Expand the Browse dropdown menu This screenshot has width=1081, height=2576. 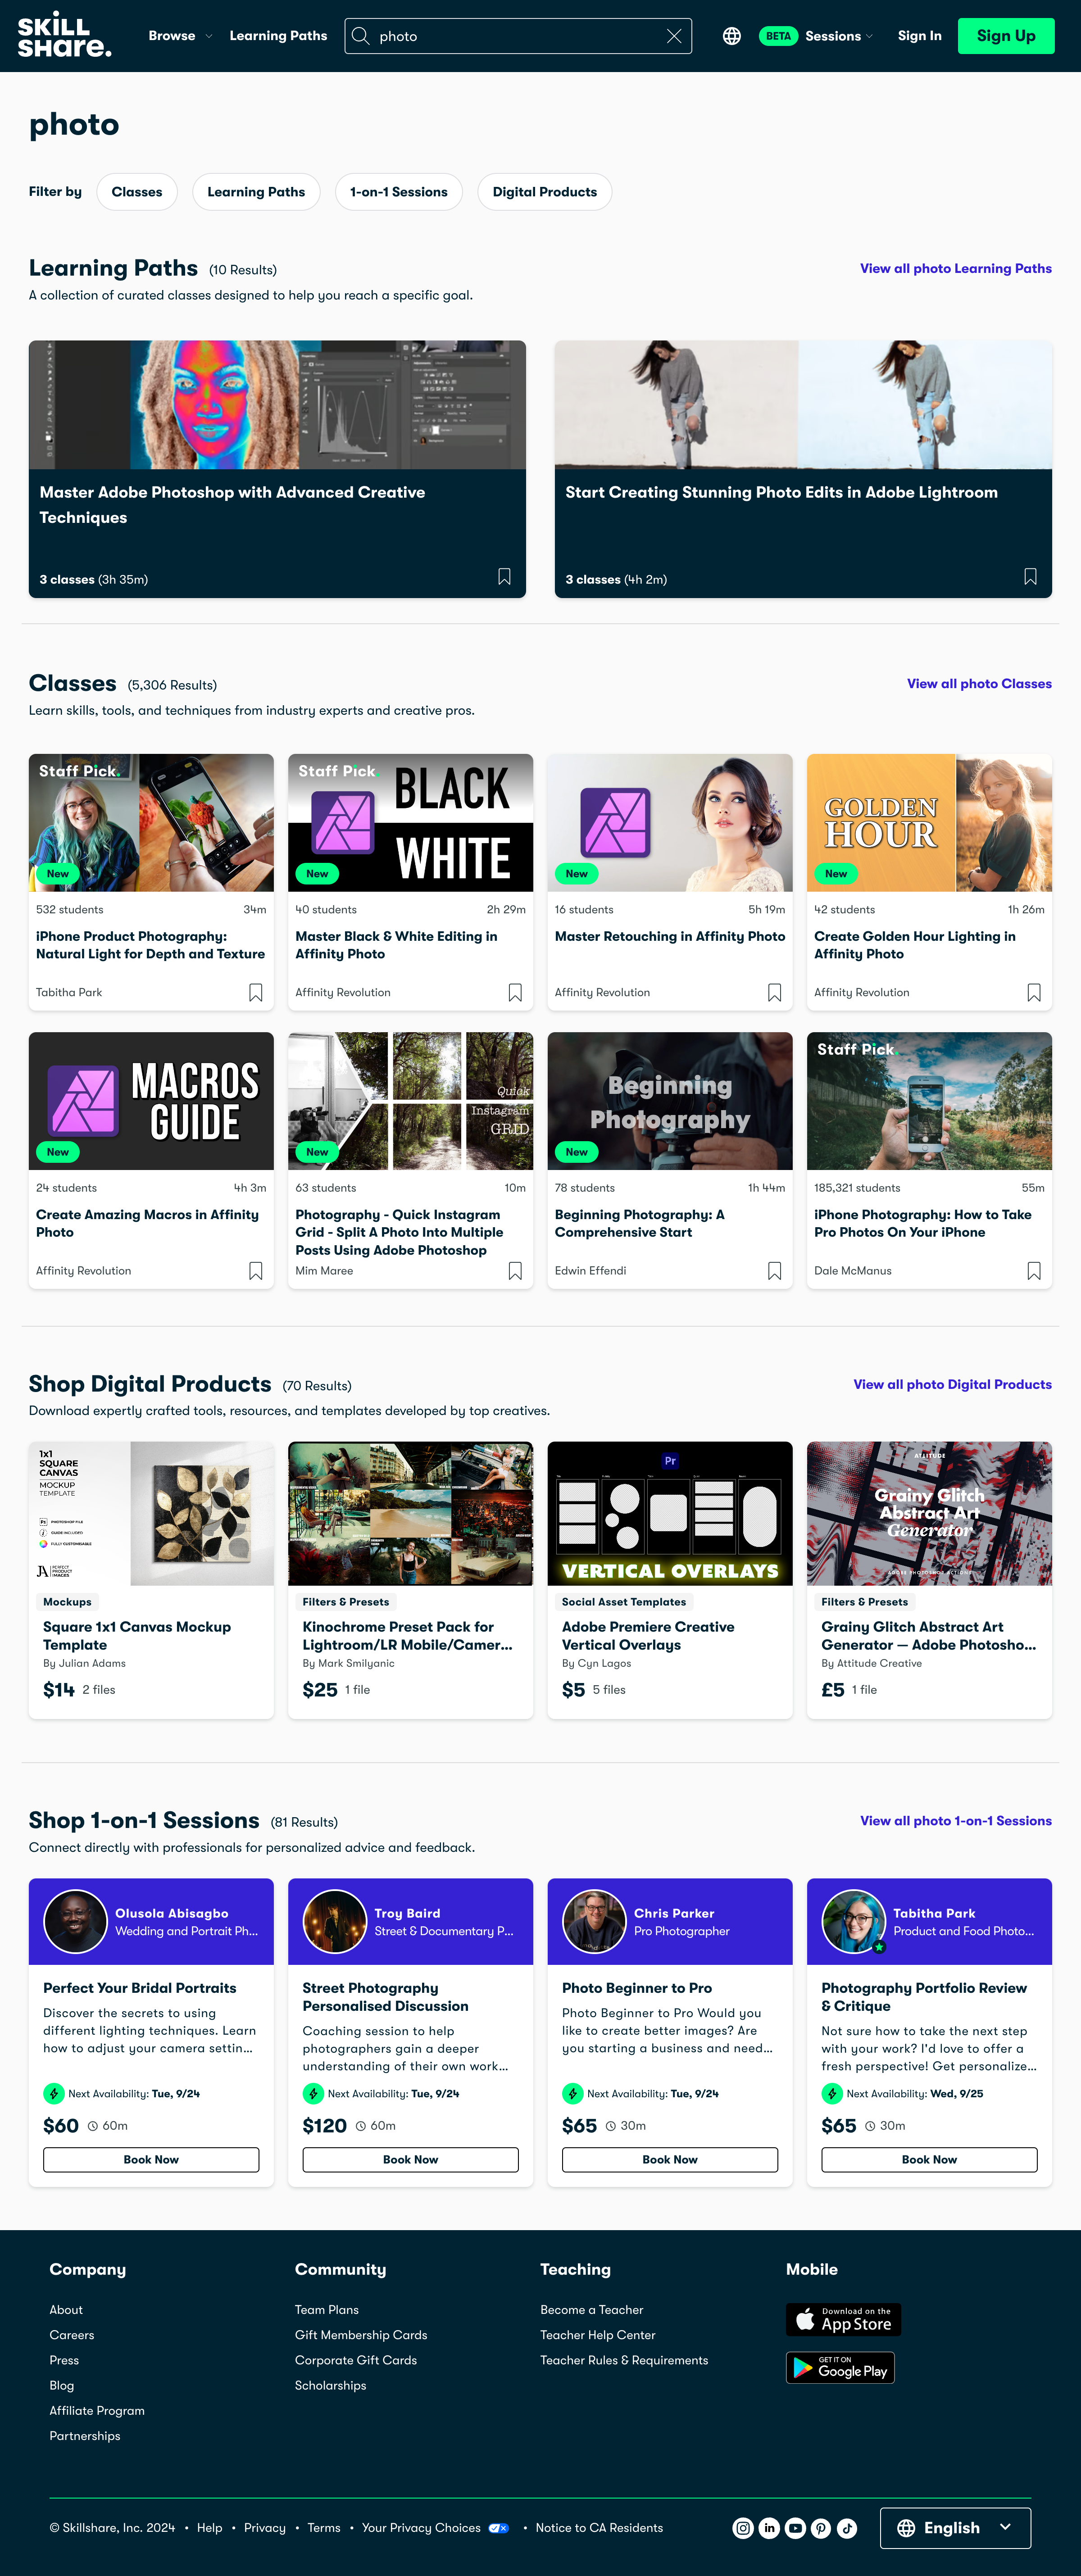tap(180, 36)
